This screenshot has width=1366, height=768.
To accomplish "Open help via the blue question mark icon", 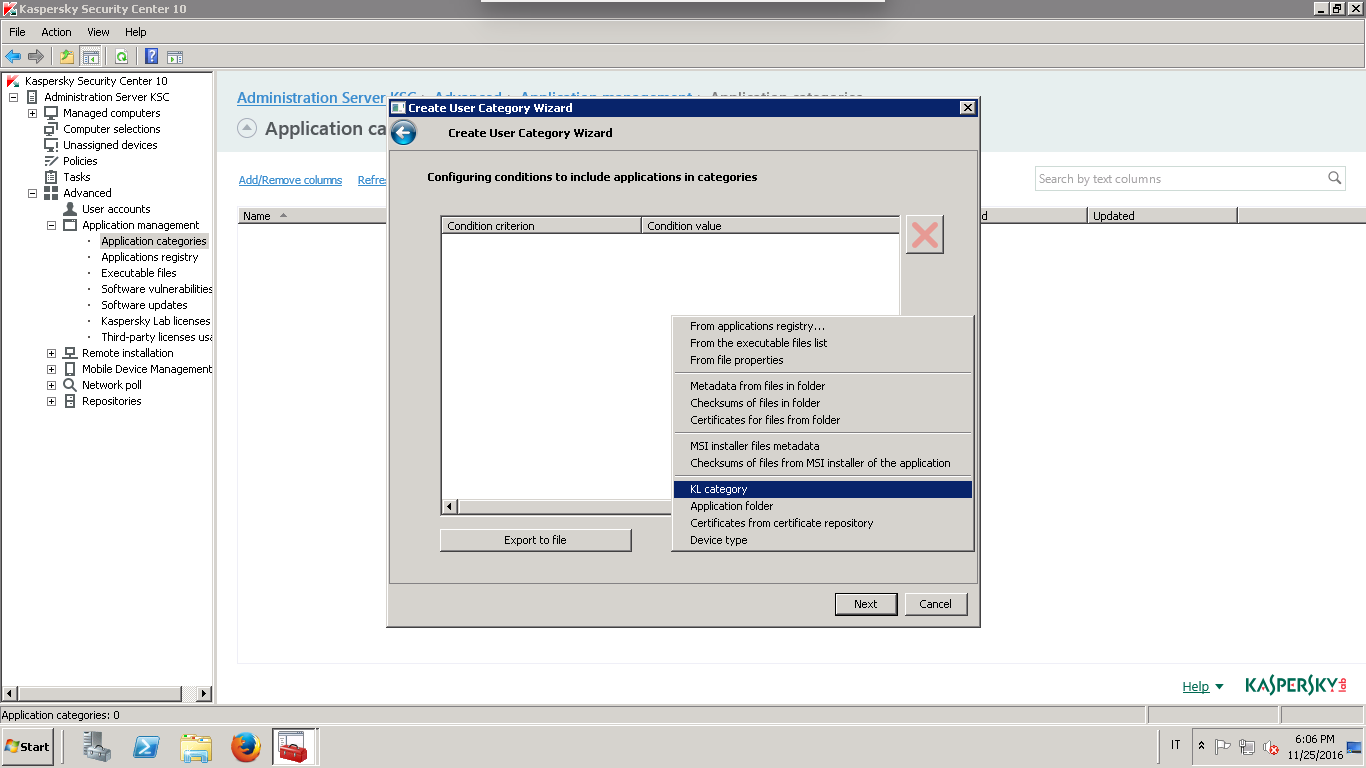I will pyautogui.click(x=151, y=57).
